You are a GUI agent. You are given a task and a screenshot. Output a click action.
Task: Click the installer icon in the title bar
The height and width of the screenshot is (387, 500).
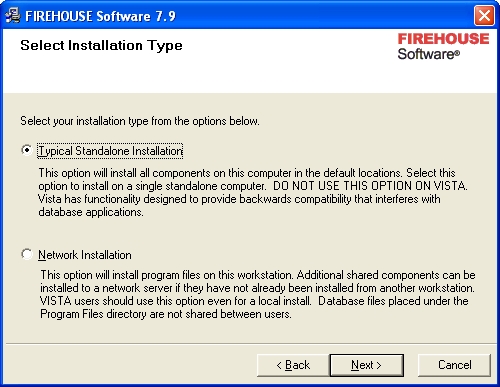(x=13, y=15)
